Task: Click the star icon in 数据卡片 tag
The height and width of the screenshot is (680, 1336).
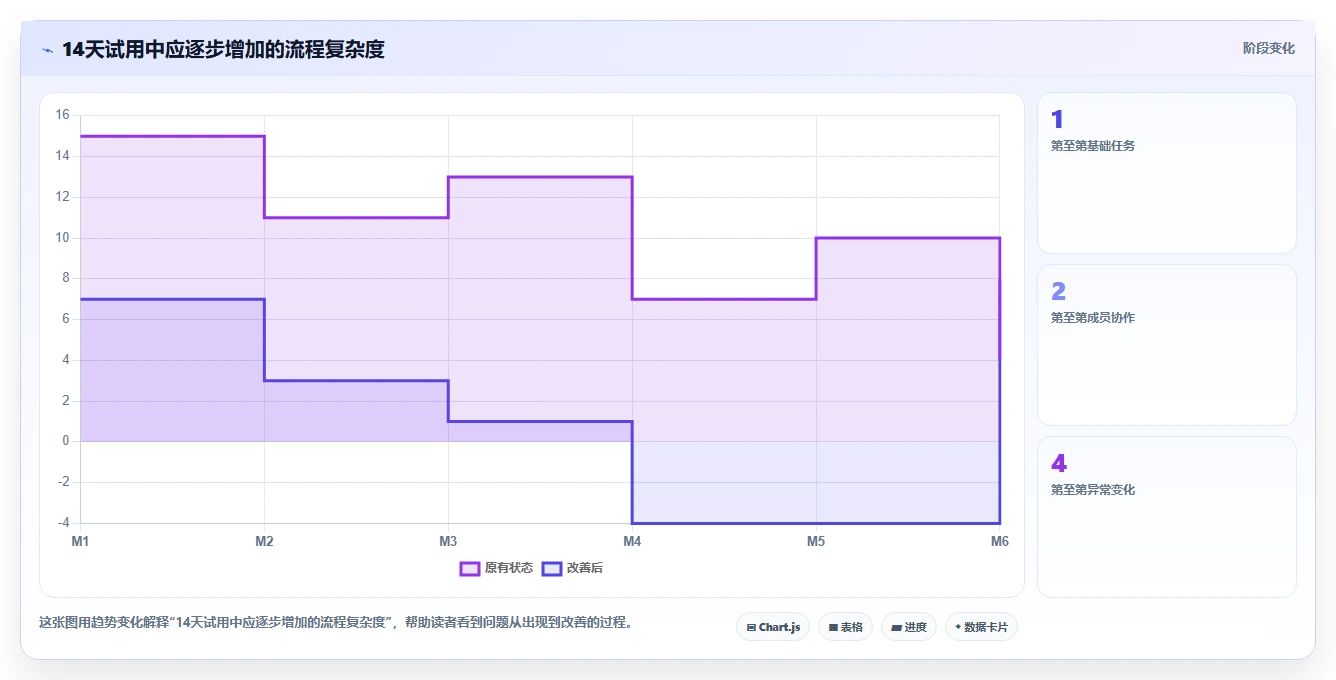Action: 958,627
